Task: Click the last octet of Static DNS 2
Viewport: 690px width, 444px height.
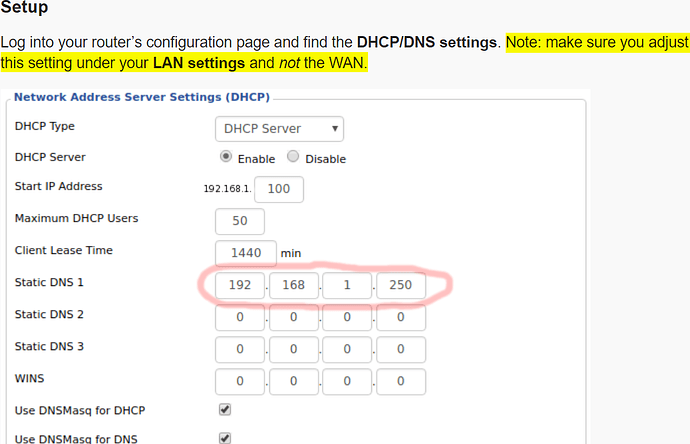Action: (x=400, y=318)
